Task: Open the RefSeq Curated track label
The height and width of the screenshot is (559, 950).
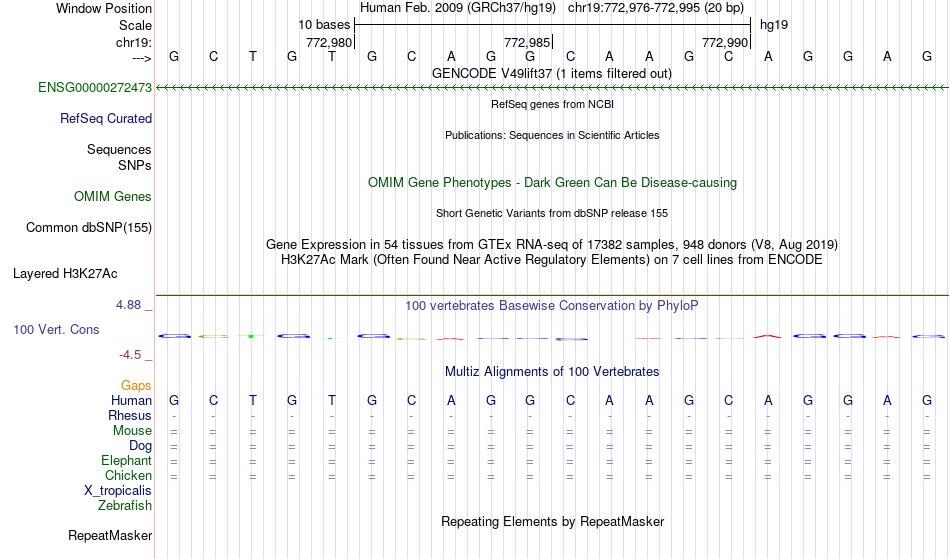Action: tap(105, 118)
